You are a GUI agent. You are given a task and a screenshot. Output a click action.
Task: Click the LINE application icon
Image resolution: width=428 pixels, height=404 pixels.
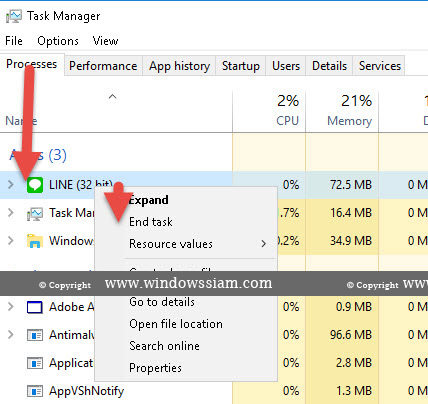[35, 185]
